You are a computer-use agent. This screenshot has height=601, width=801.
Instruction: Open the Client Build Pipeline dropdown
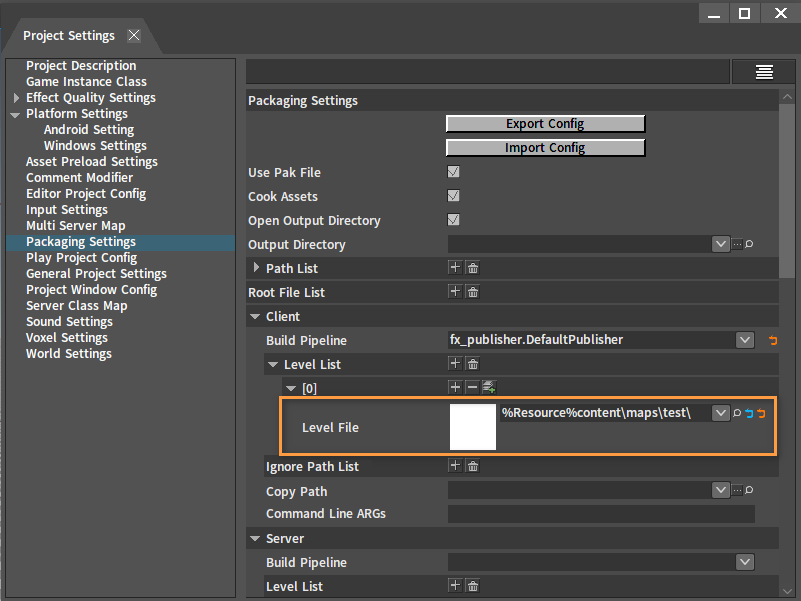[x=745, y=340]
